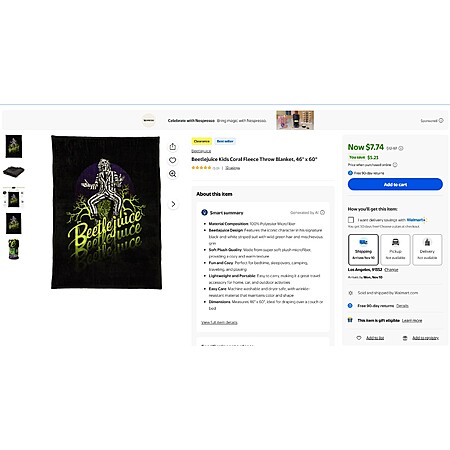Click info icon next to price
Screen dimensions: 450x450
click(401, 148)
